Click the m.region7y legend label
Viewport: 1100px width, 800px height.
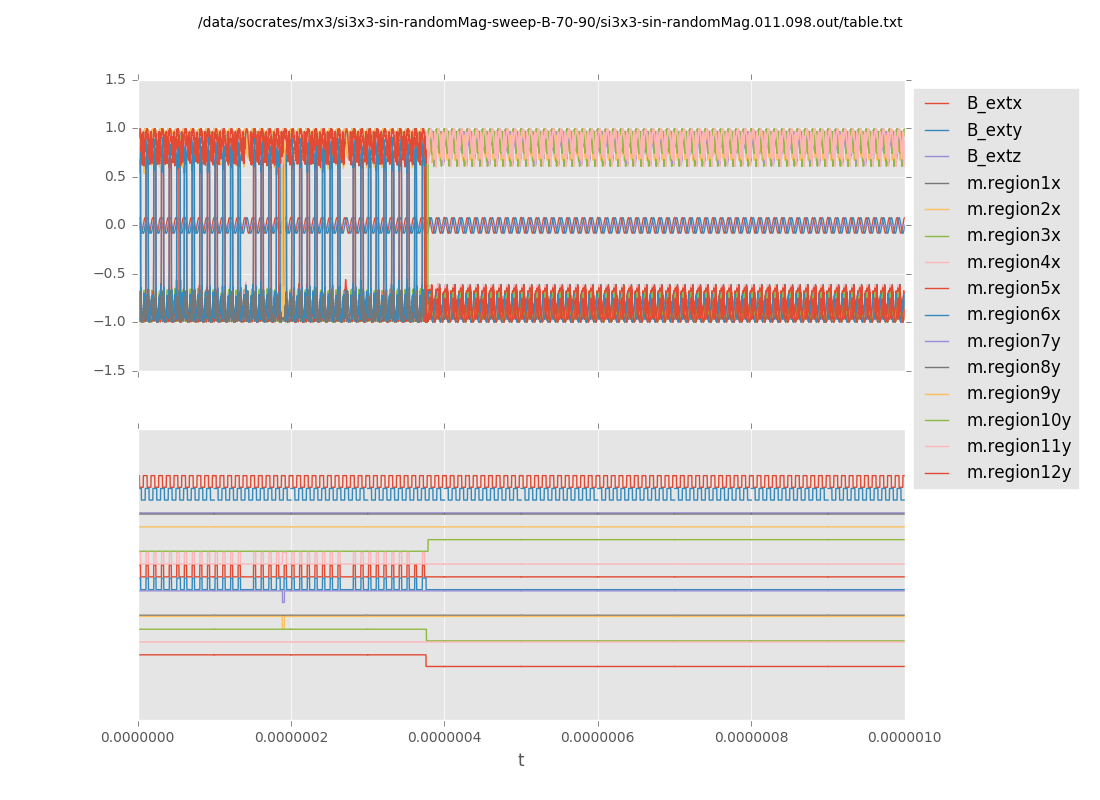pyautogui.click(x=1013, y=341)
